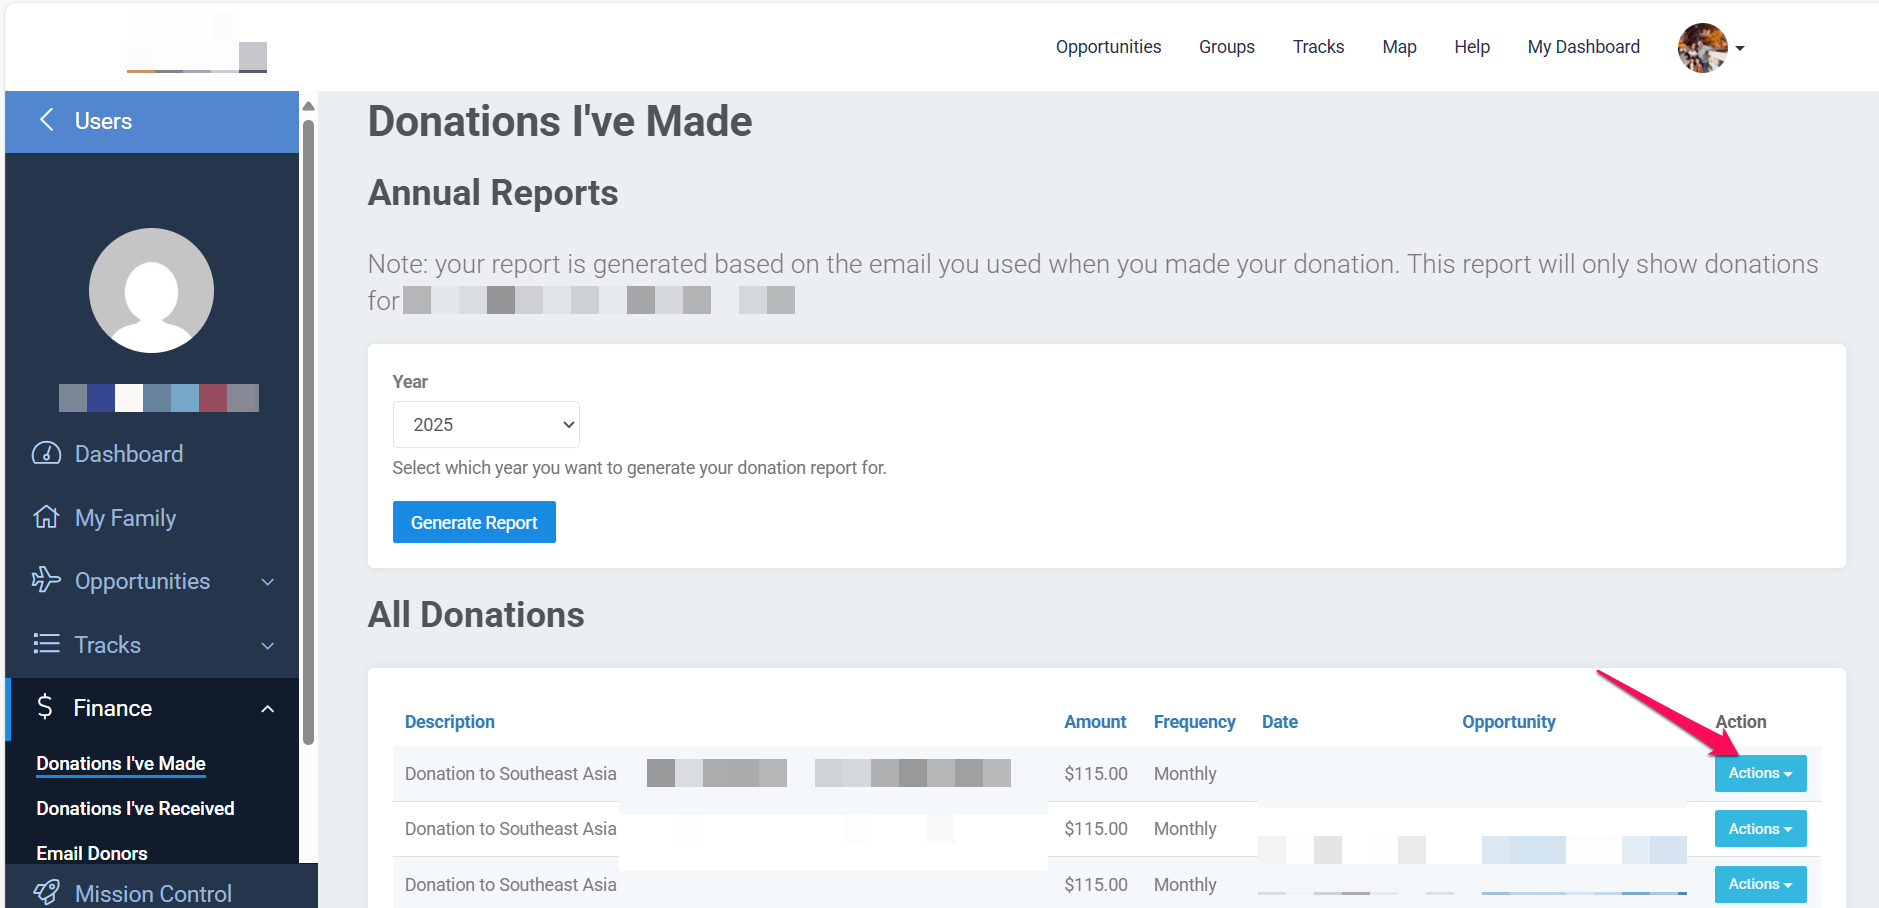This screenshot has width=1879, height=908.
Task: Click the sidebar scrollbar up arrow
Action: [x=309, y=106]
